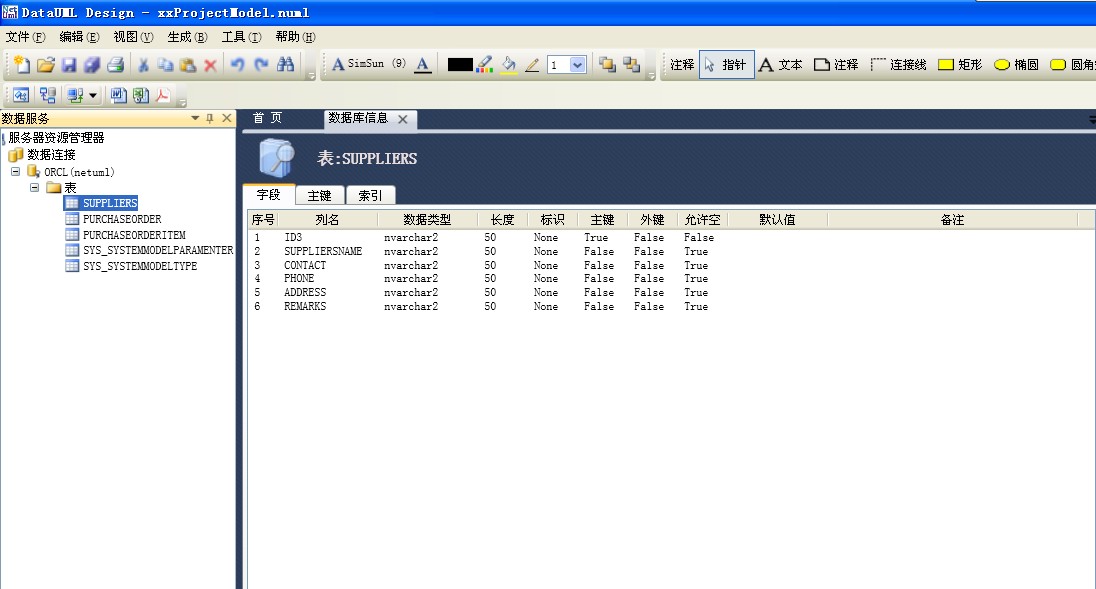Click the Open folder icon
1096x589 pixels.
tap(45, 65)
